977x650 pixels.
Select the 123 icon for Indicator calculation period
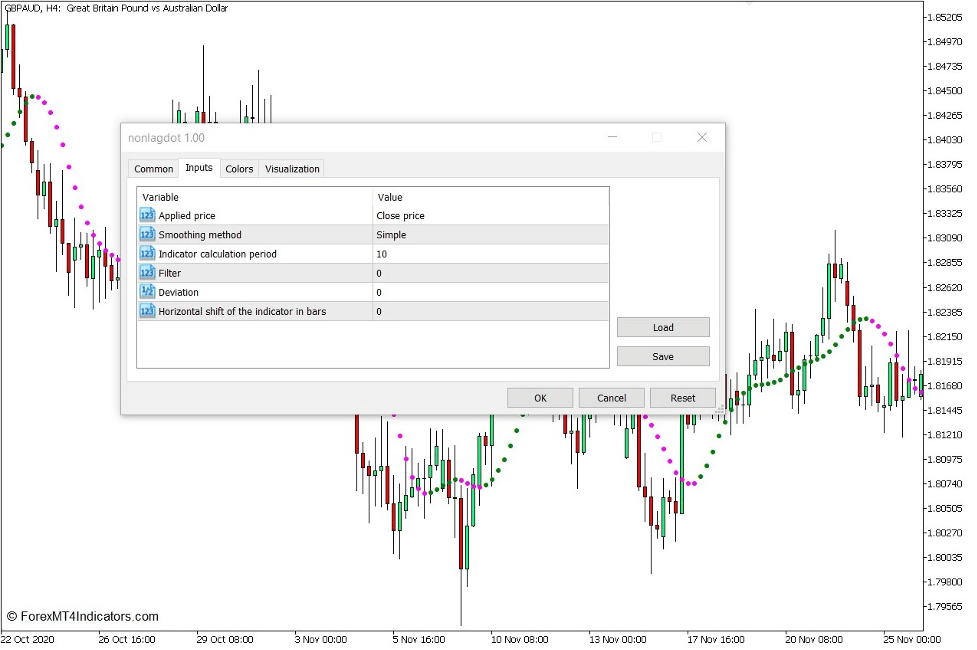pos(146,253)
